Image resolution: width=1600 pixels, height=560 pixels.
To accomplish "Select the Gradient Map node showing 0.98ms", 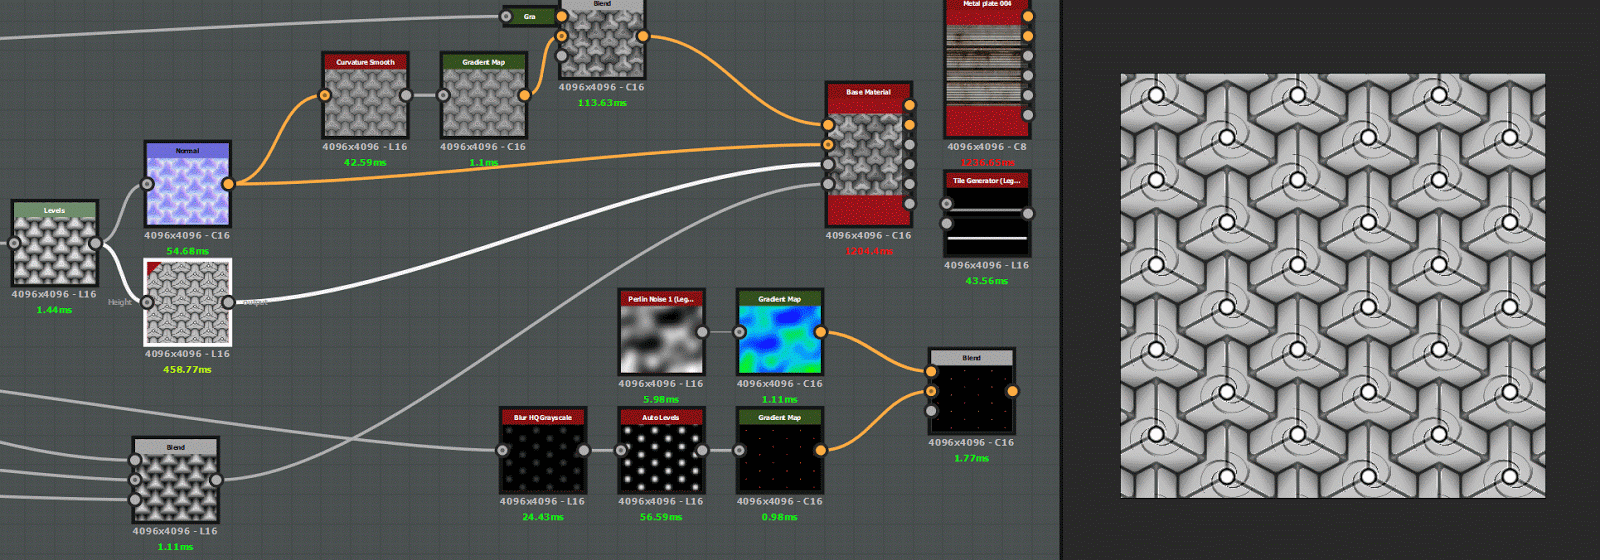I will point(779,450).
